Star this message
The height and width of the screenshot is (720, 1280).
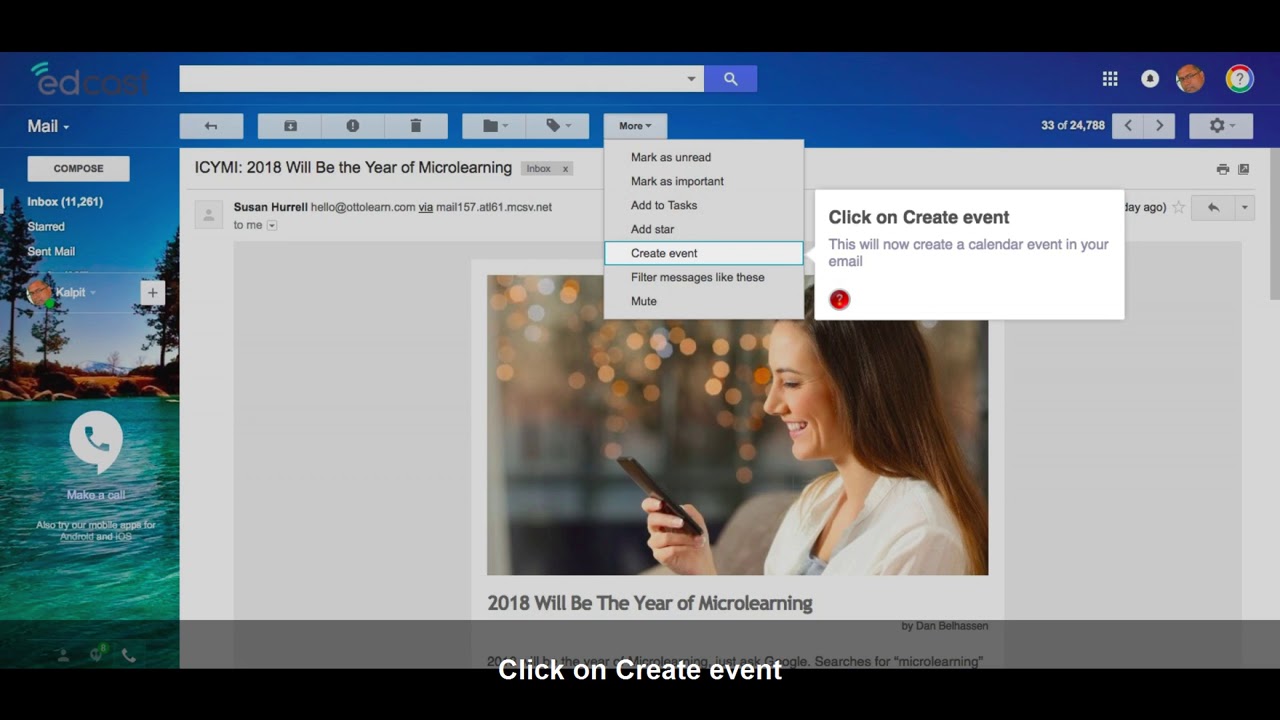(x=1178, y=207)
